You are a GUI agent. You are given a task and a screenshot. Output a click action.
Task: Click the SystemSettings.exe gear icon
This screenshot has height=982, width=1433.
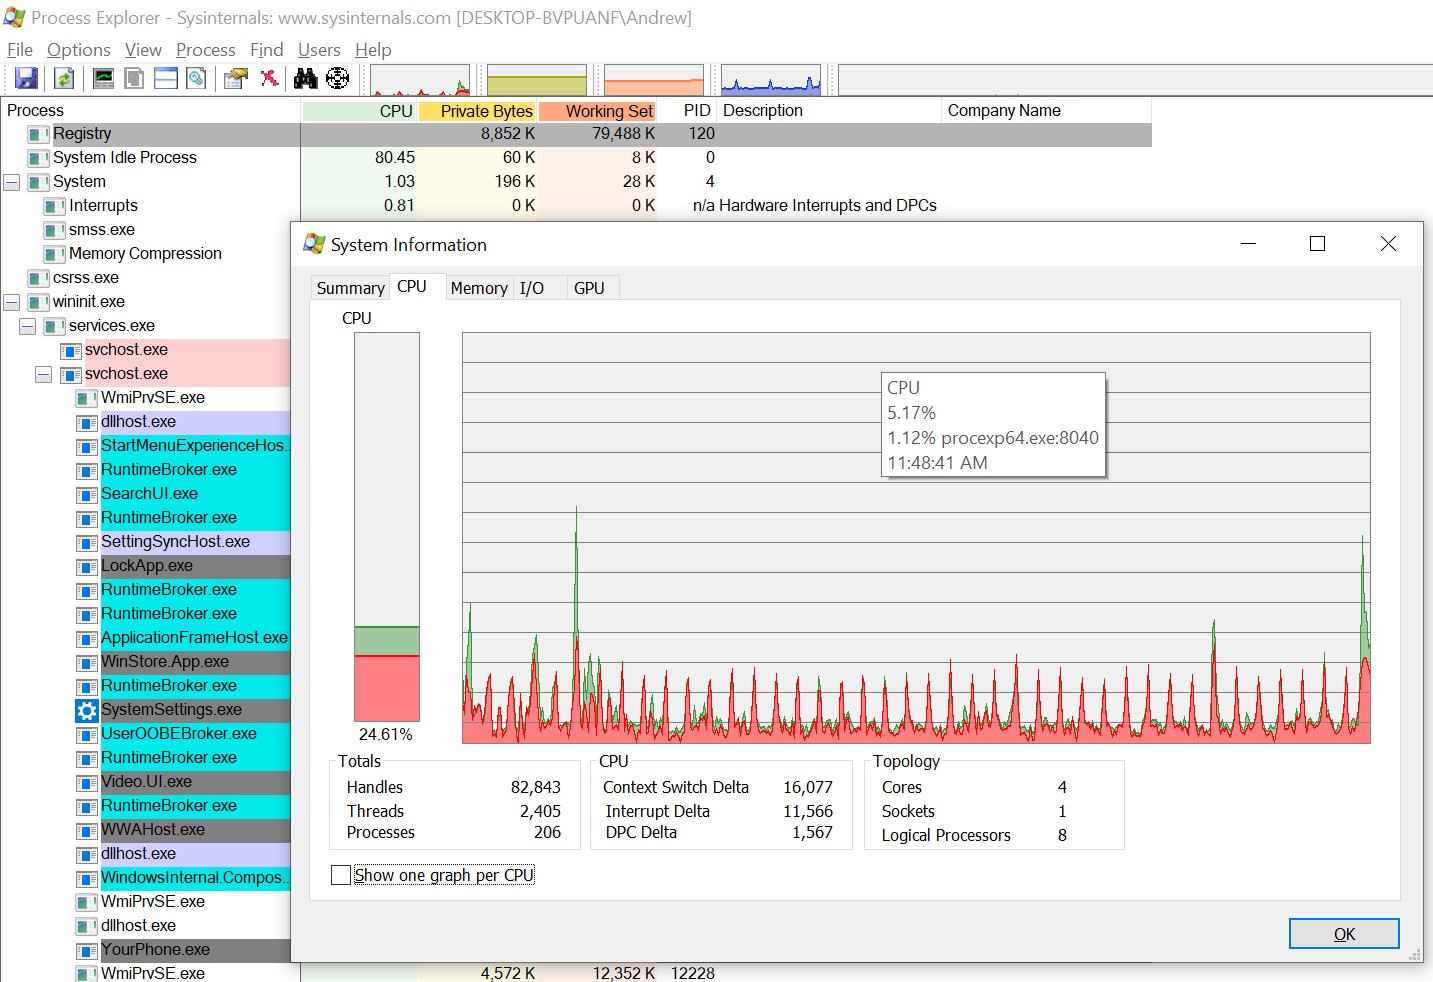click(87, 710)
